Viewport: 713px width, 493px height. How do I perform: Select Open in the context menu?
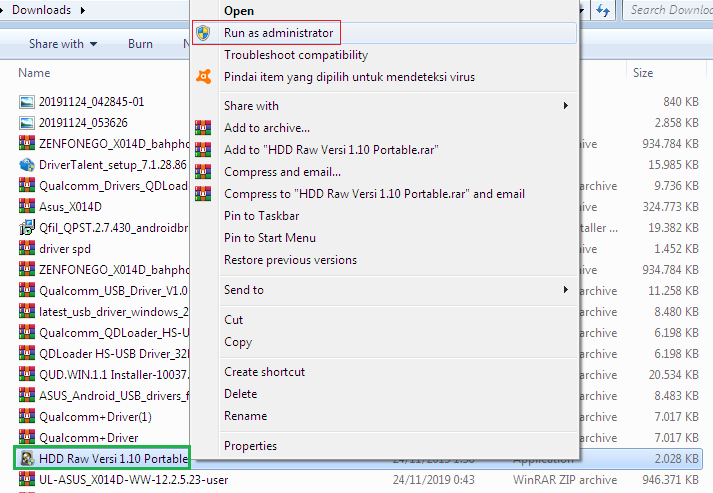point(239,11)
